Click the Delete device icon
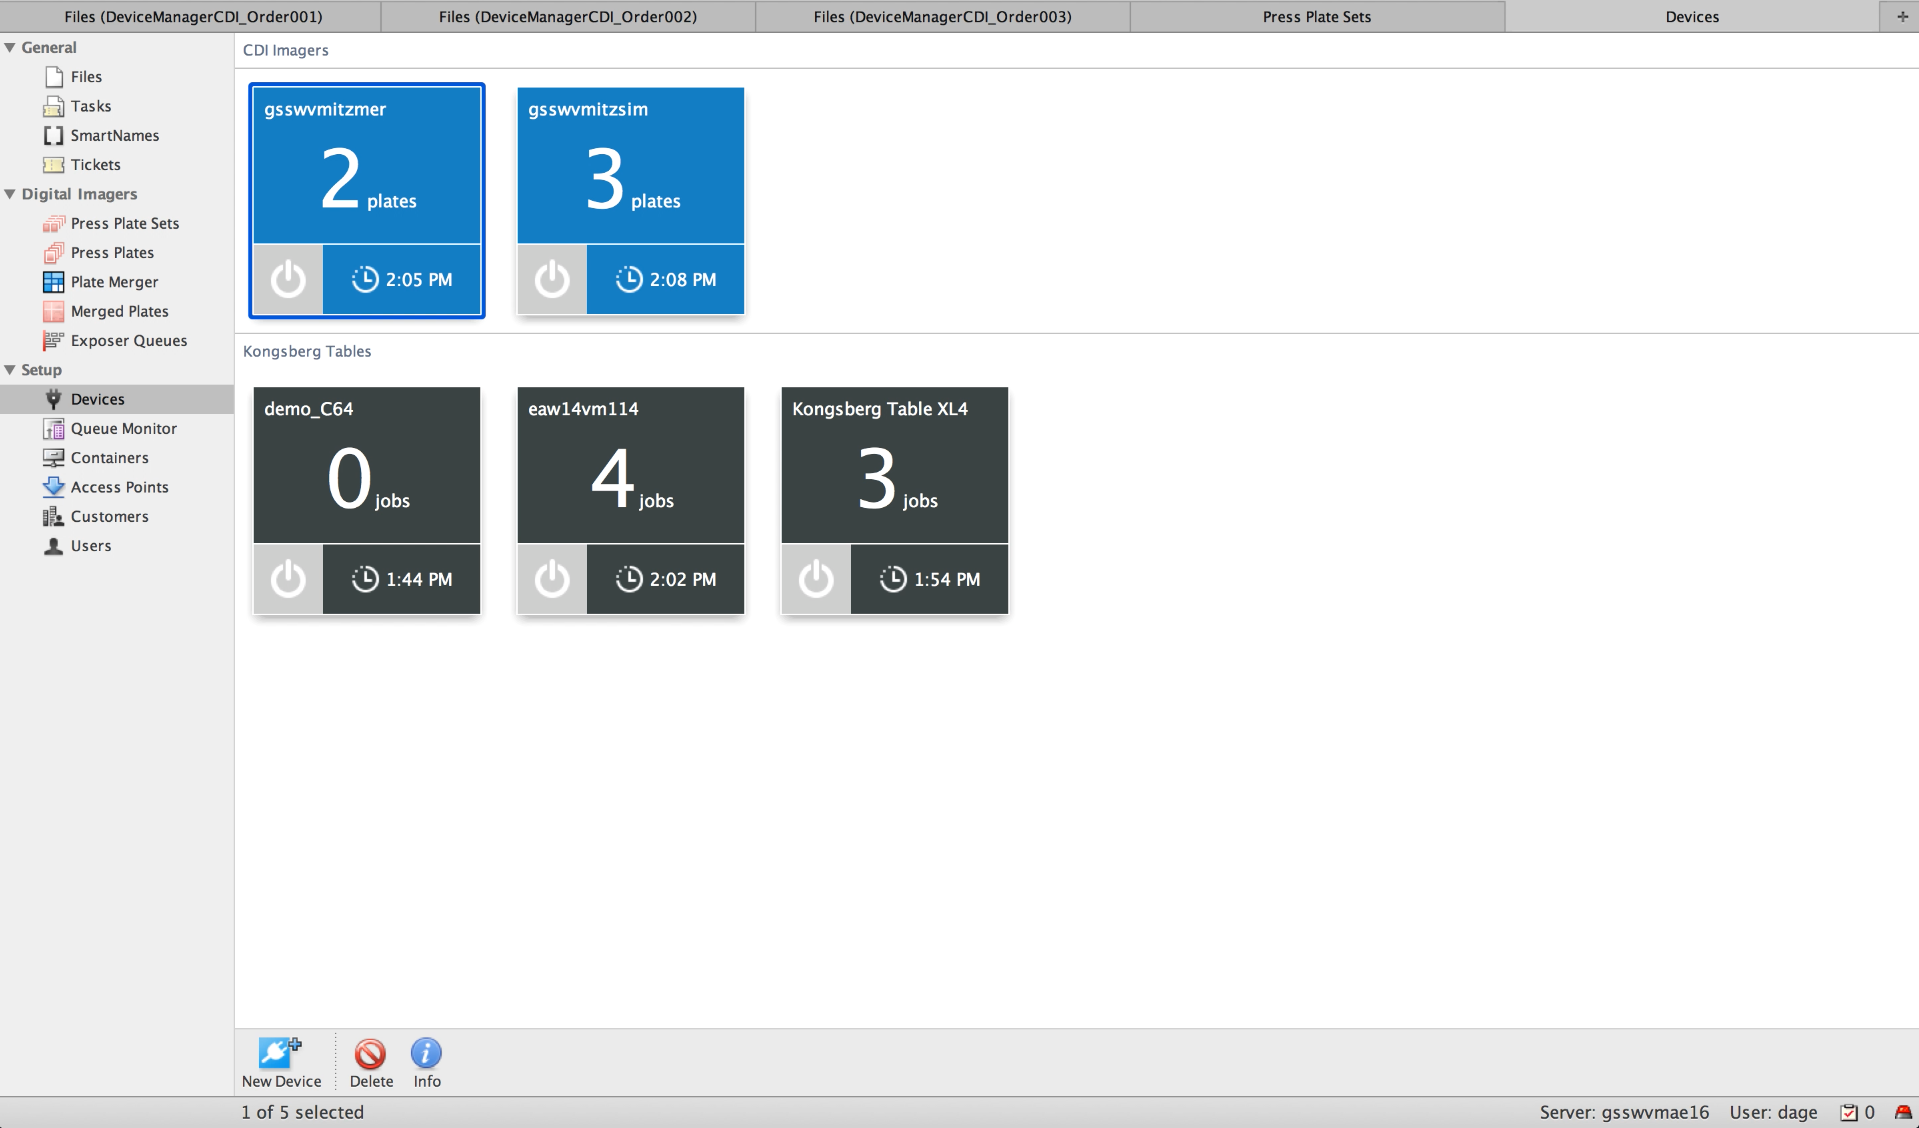Screen dimensions: 1919x1128 tap(370, 1053)
